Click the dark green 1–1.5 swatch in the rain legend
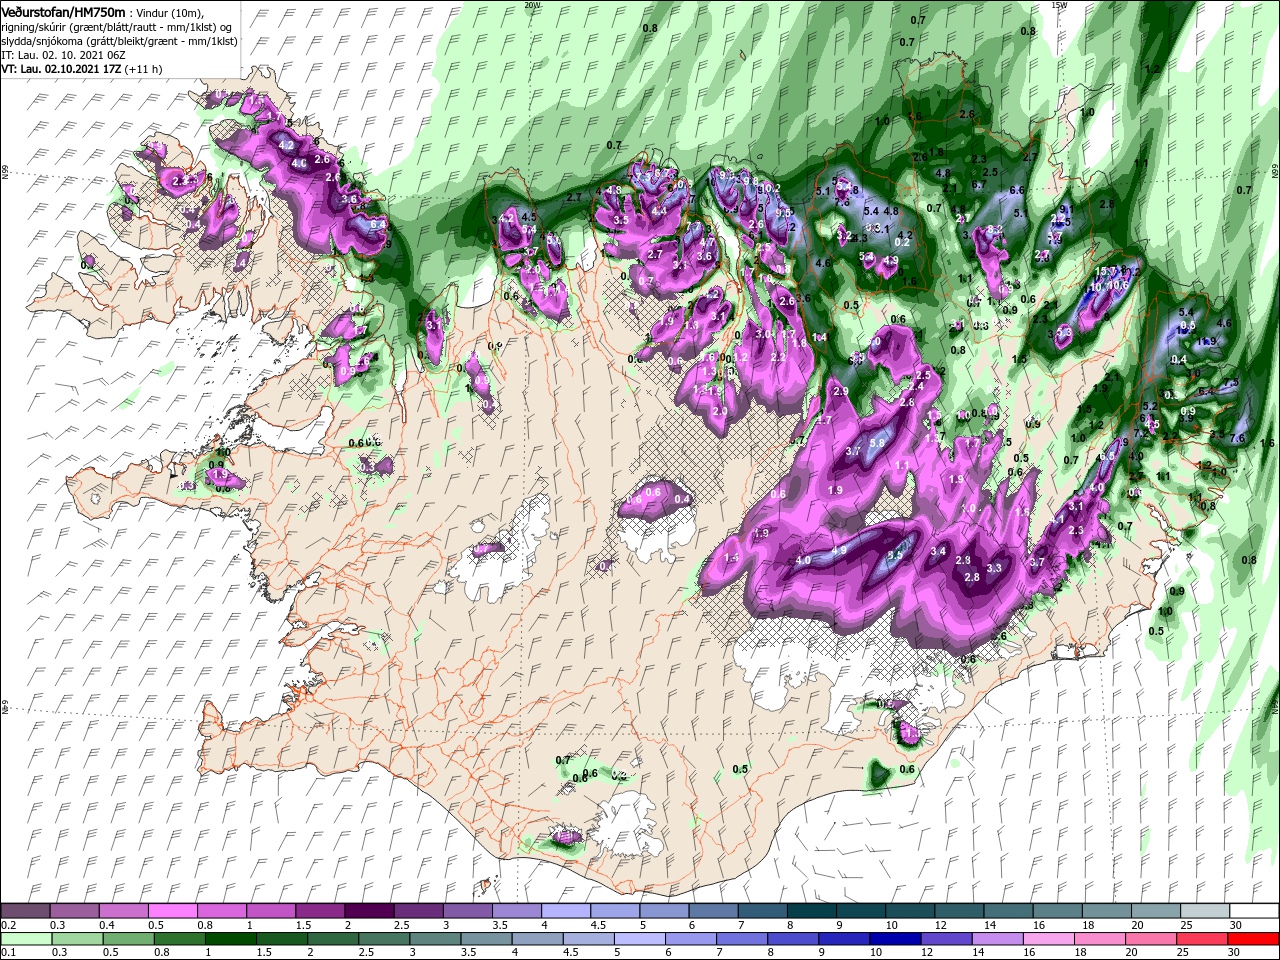Screen dimensions: 1280x960 pos(230,940)
